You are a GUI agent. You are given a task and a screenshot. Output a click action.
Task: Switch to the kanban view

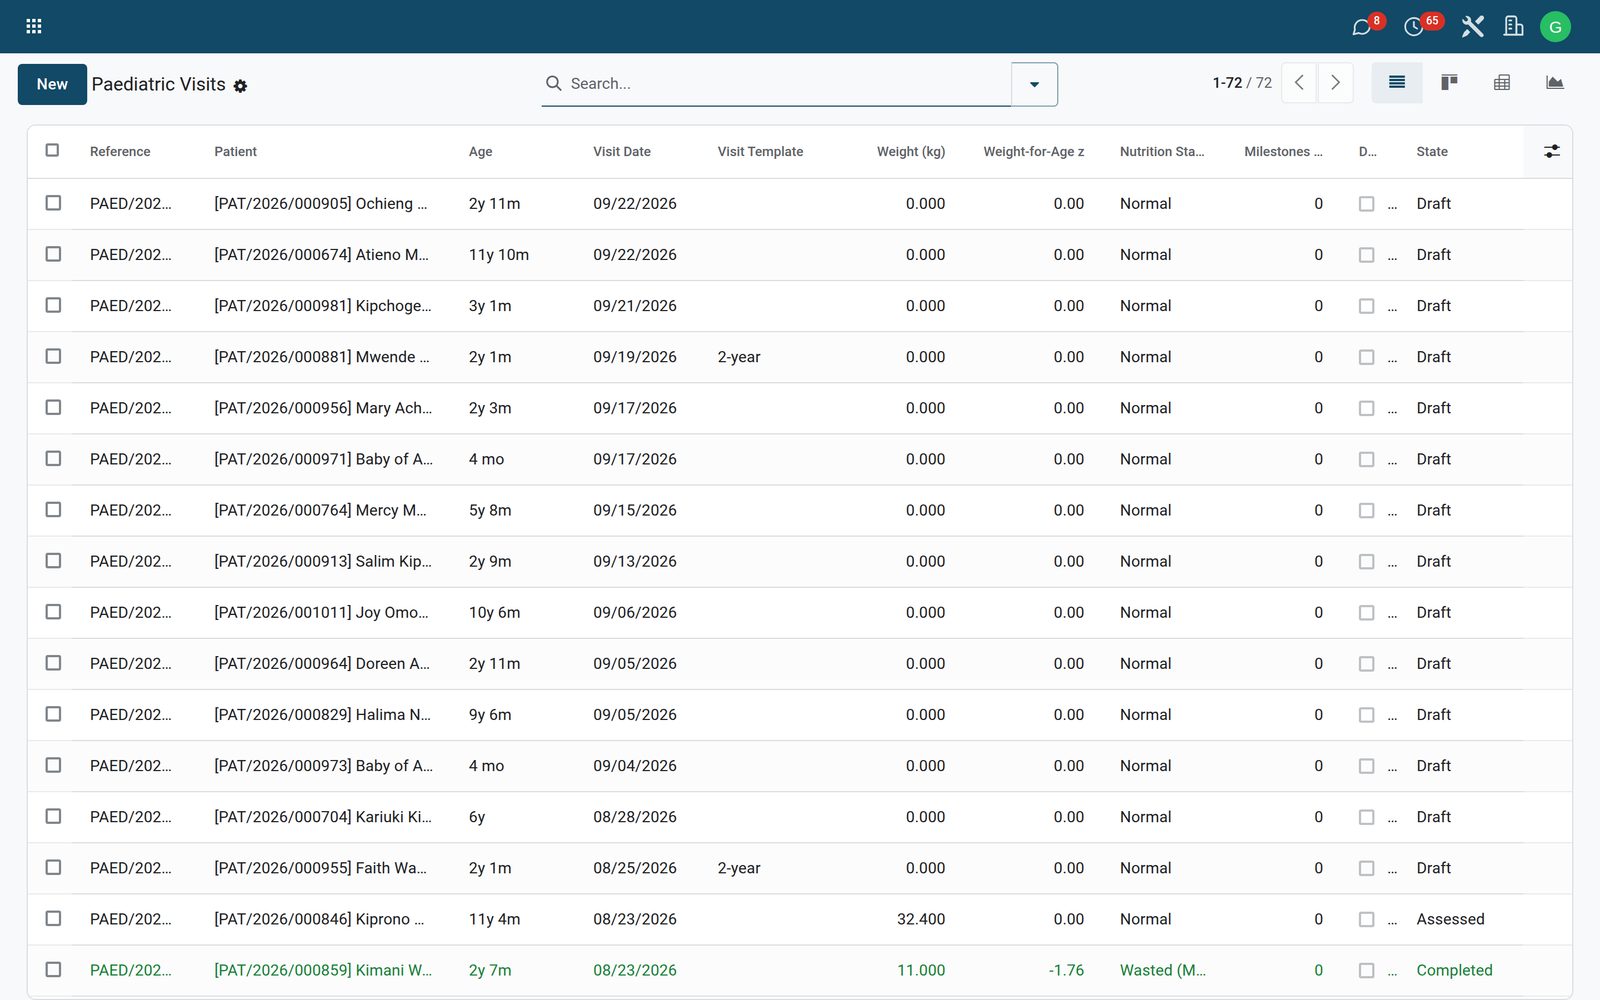coord(1449,83)
